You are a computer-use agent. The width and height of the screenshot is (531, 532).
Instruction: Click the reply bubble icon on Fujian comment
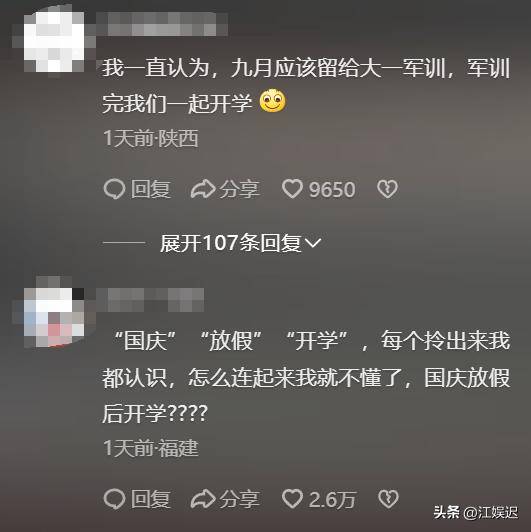pyautogui.click(x=114, y=499)
